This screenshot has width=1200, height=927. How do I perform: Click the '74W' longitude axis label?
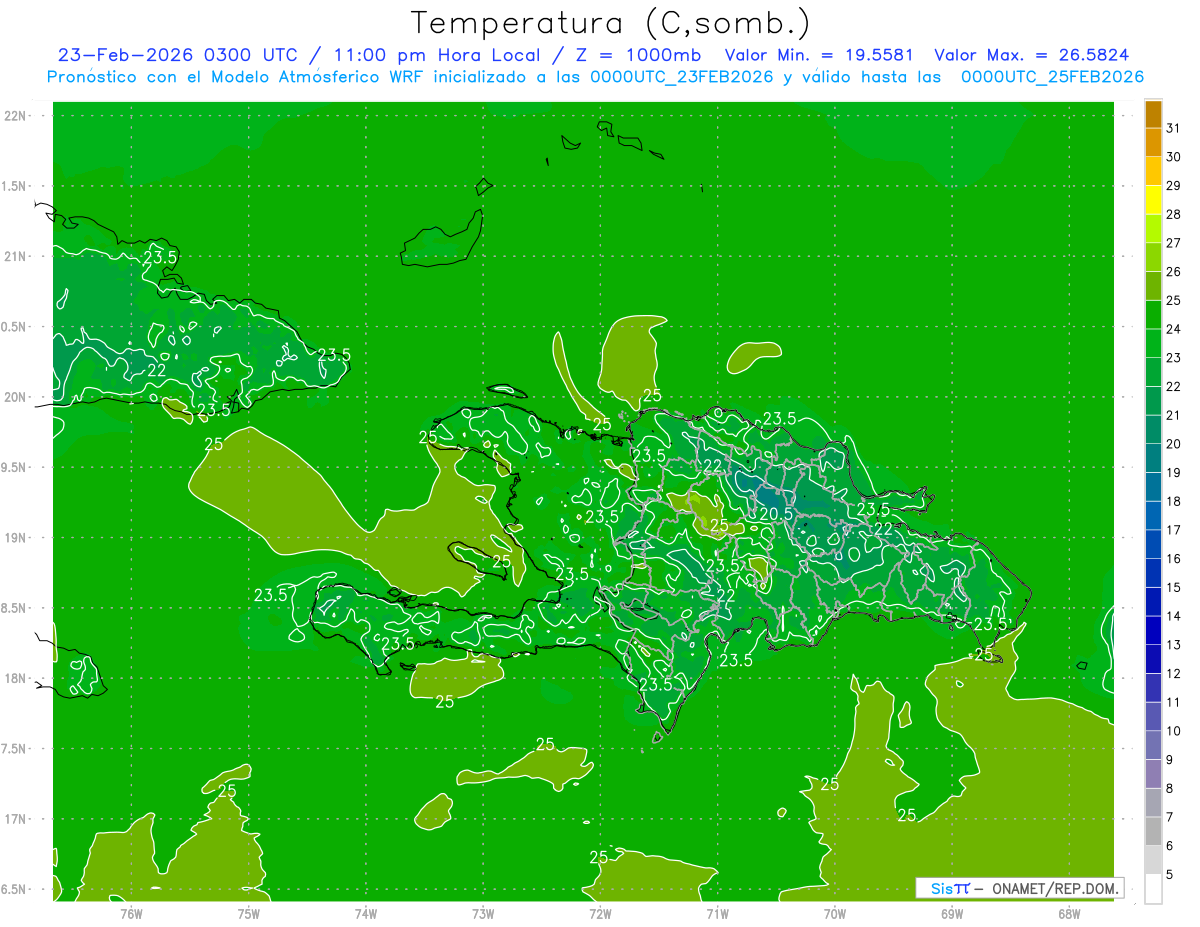click(365, 913)
